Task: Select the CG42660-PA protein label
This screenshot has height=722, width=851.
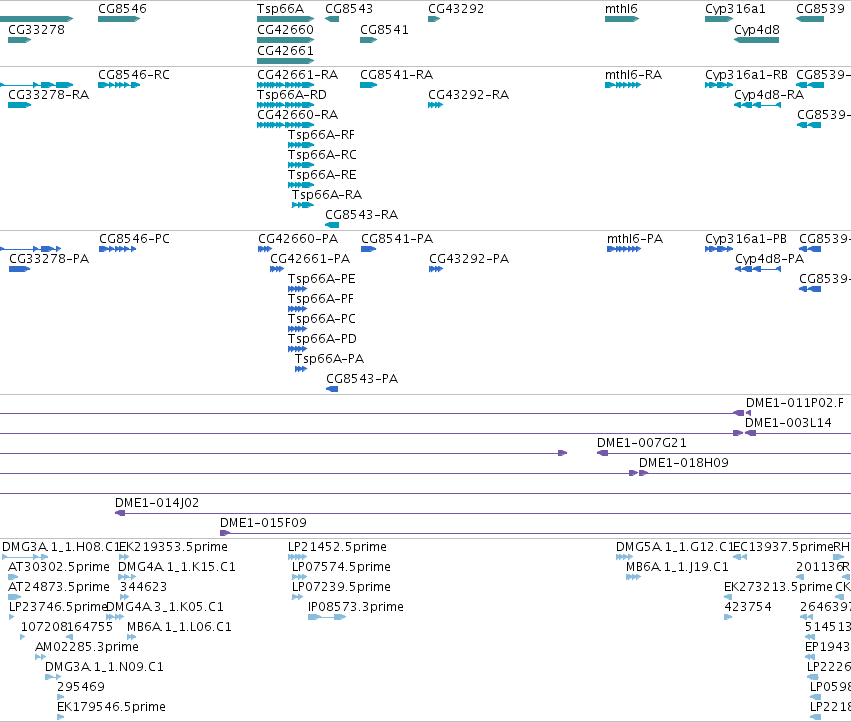Action: point(298,239)
